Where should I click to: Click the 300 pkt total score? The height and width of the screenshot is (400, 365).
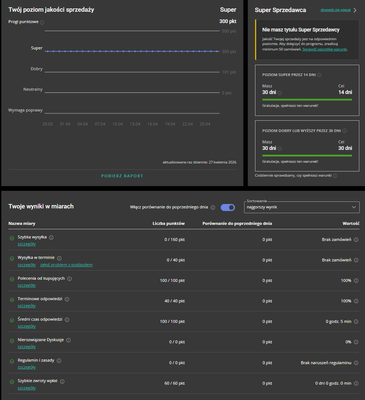(228, 21)
